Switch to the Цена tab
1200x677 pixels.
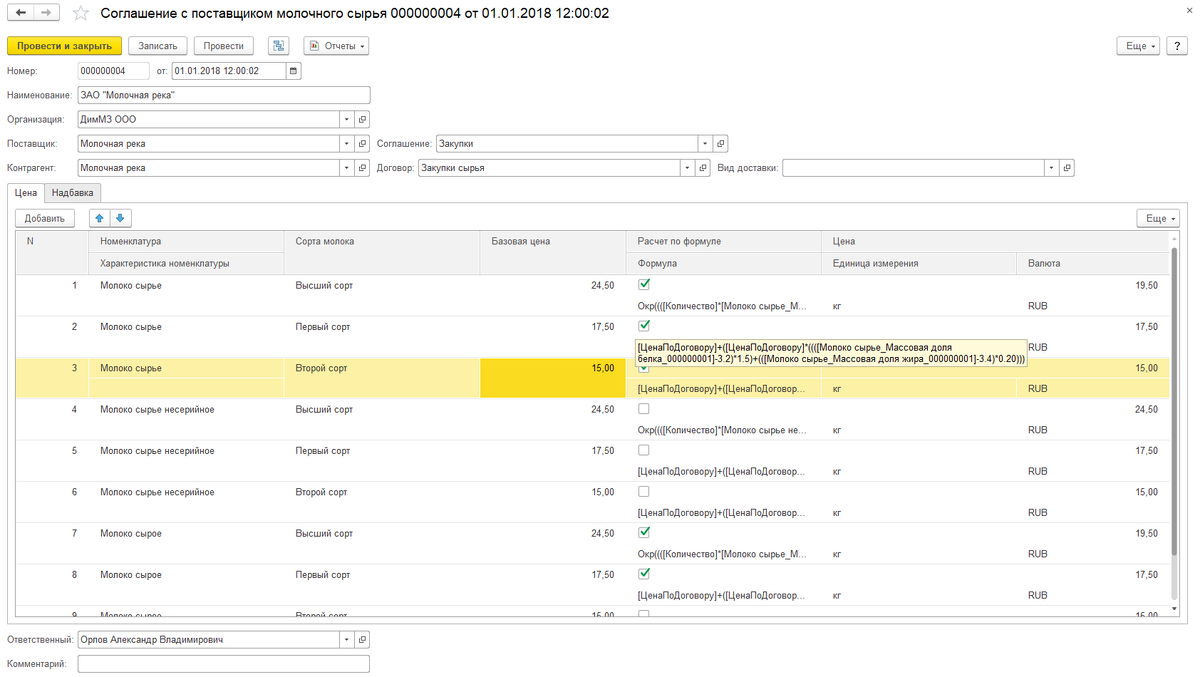[26, 193]
